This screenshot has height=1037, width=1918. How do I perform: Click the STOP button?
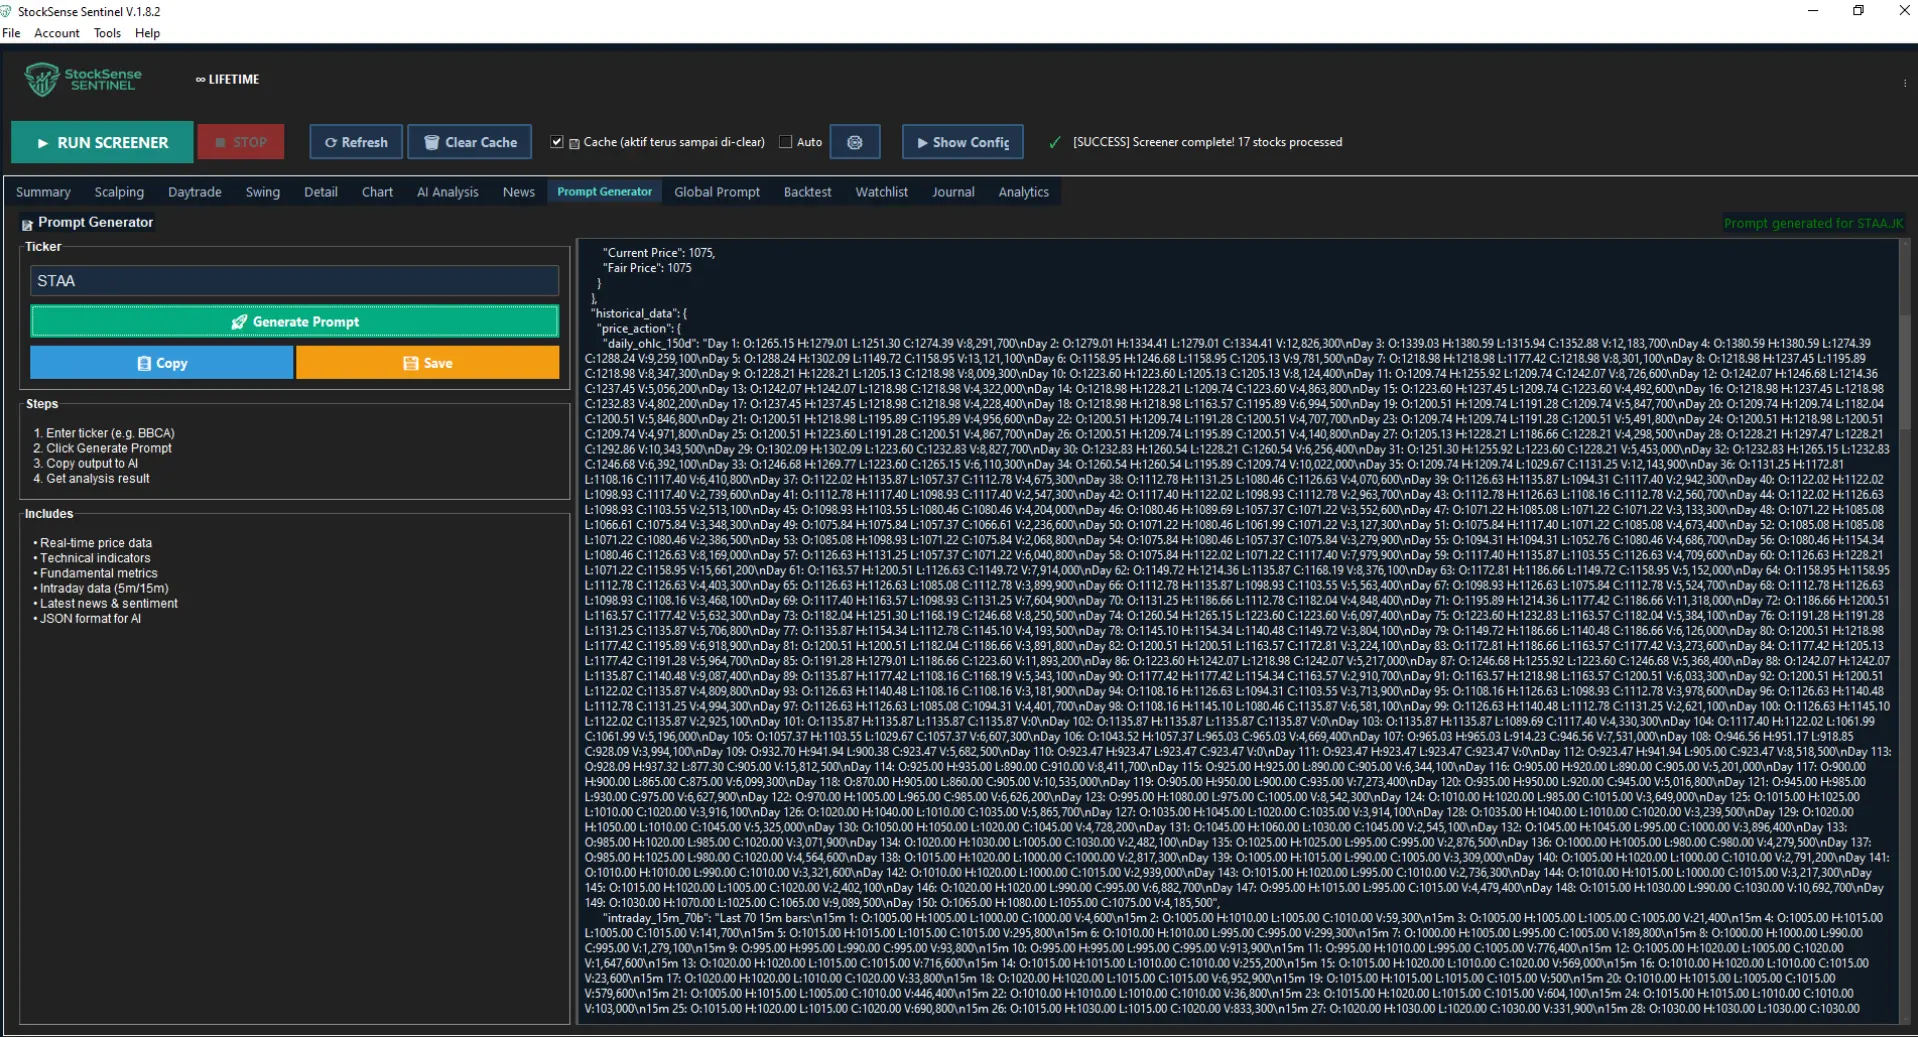[241, 142]
